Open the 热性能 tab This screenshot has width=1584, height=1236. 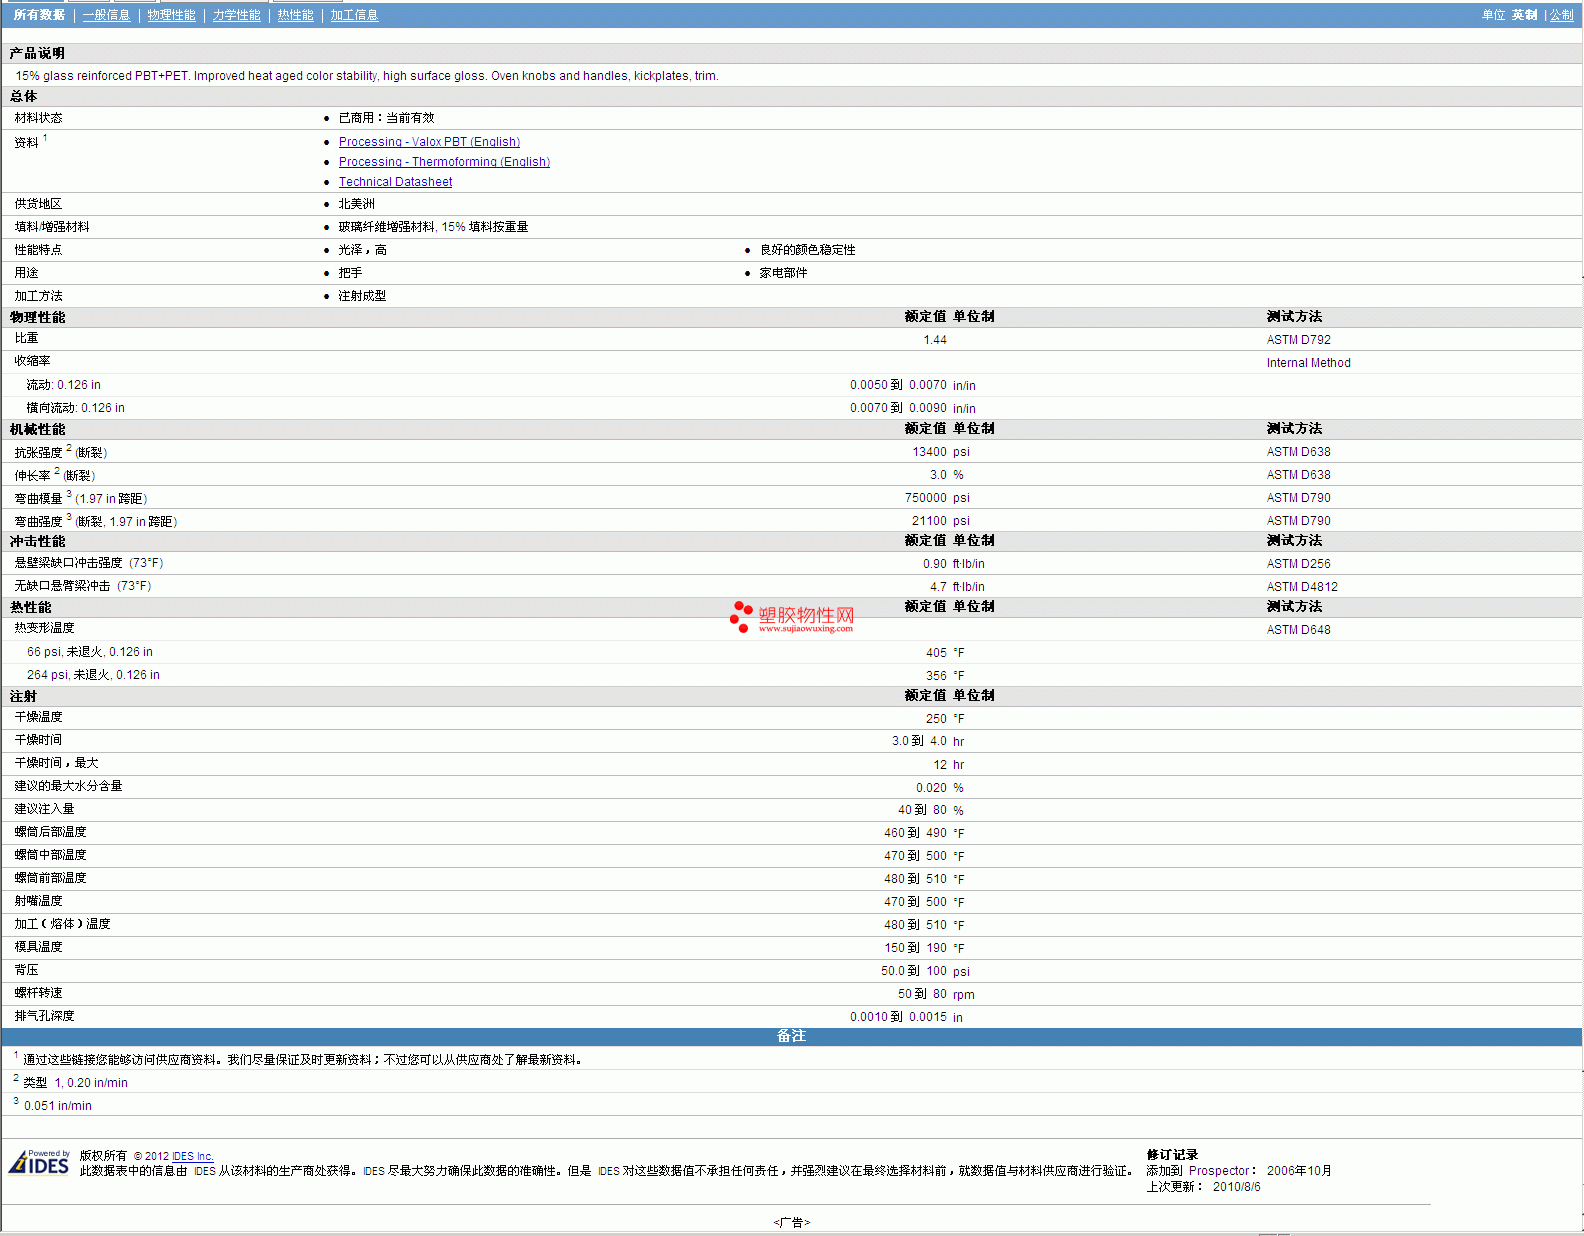295,15
